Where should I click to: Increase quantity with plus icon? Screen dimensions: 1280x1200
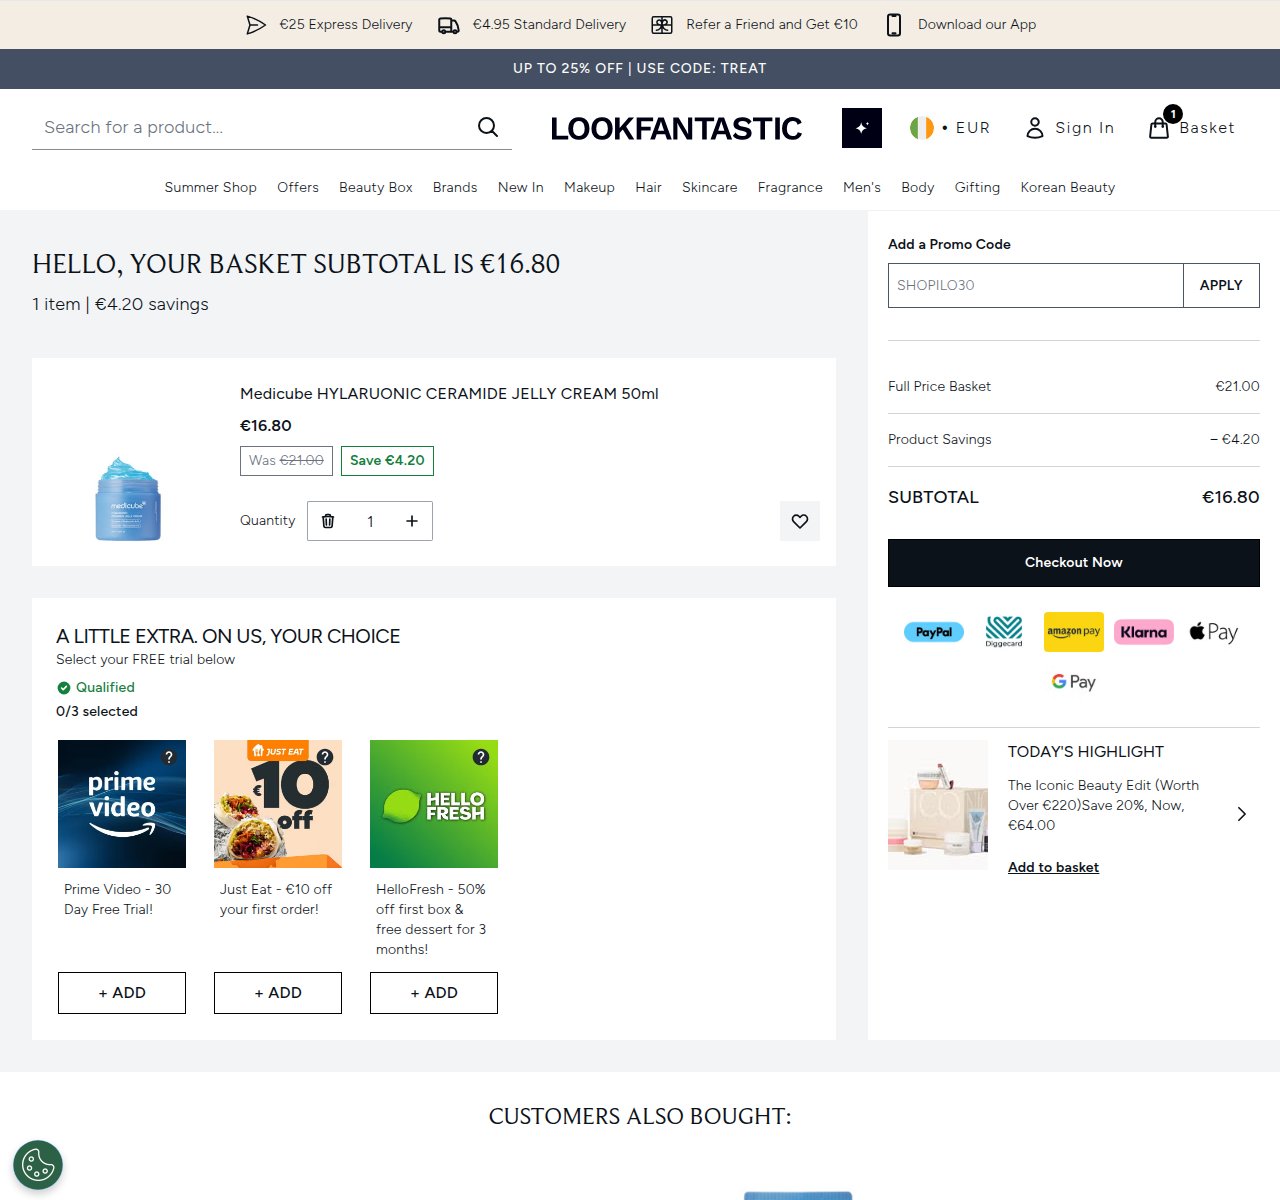412,521
